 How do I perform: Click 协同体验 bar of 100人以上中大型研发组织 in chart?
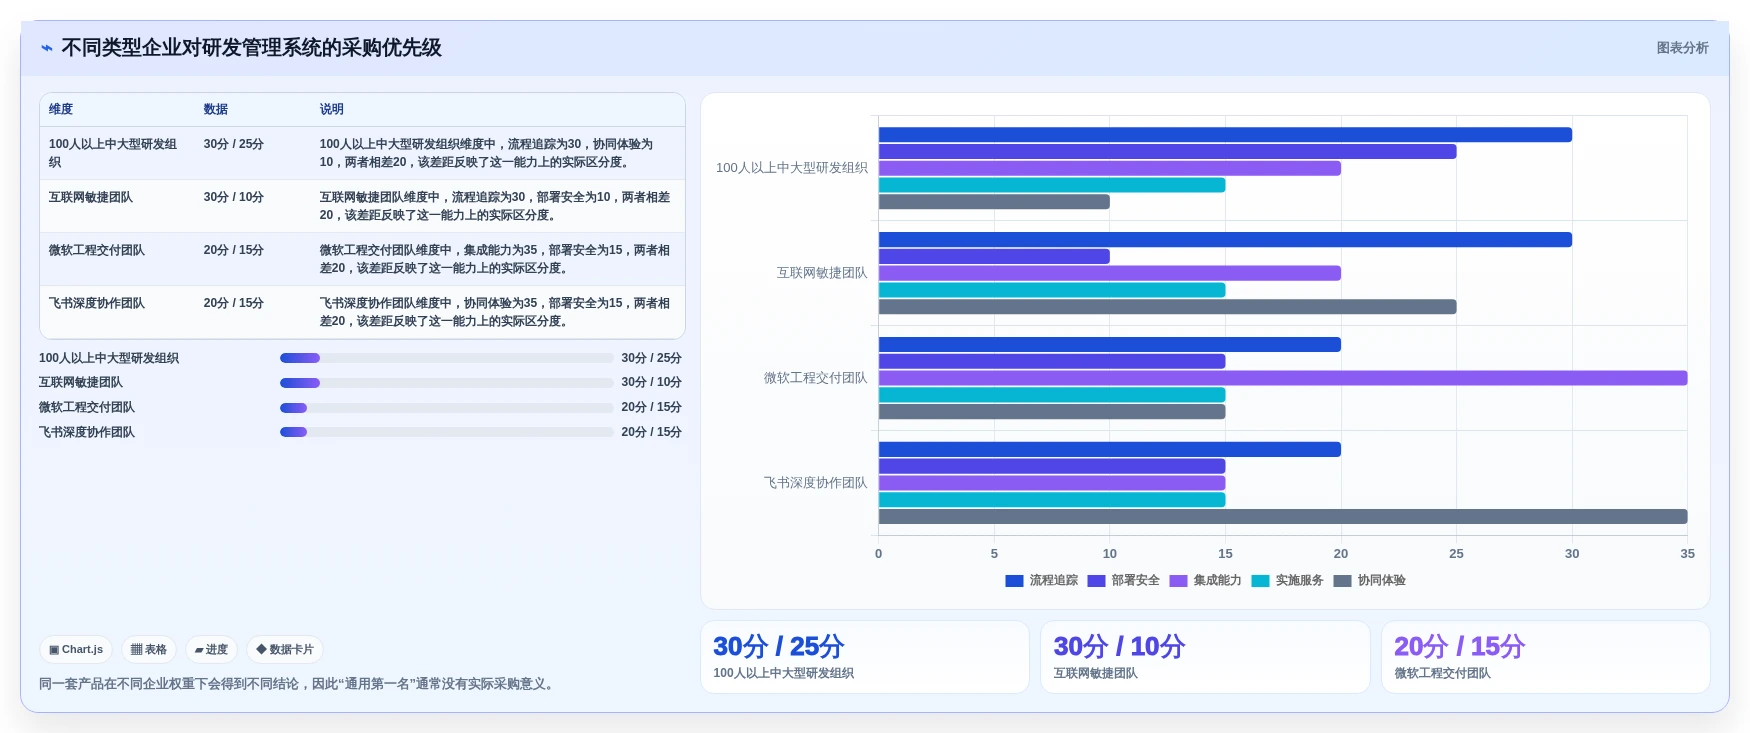pyautogui.click(x=994, y=202)
